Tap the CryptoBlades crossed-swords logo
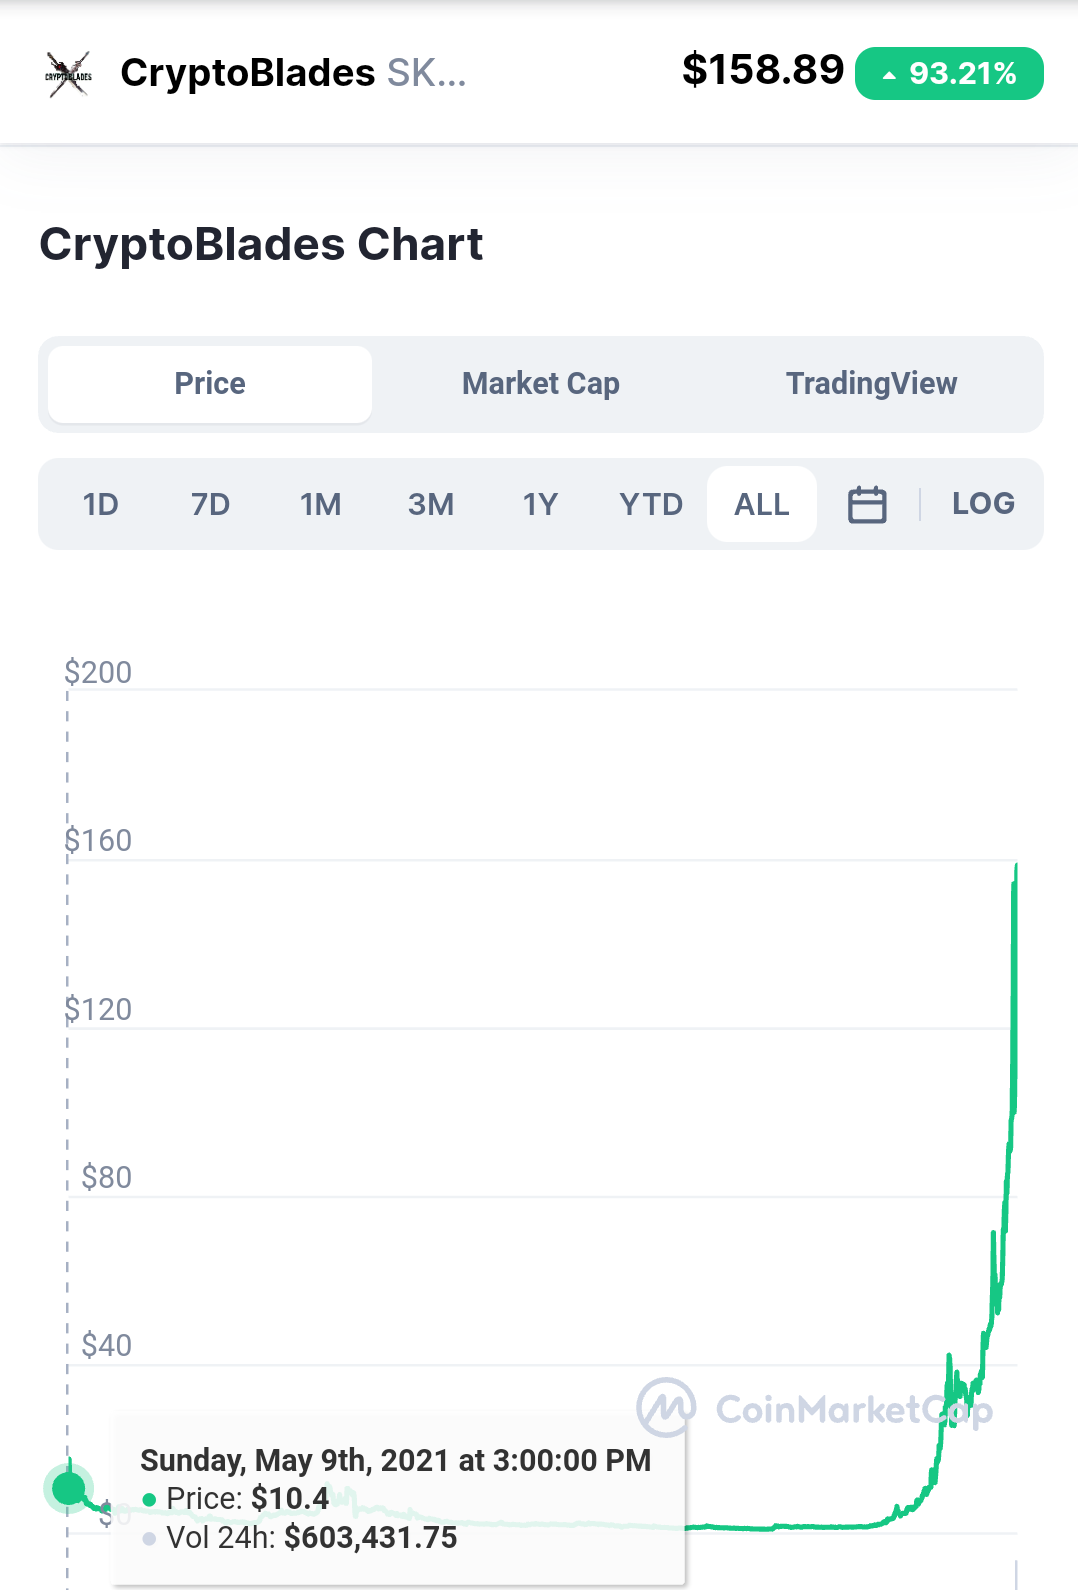This screenshot has height=1590, width=1078. coord(68,74)
